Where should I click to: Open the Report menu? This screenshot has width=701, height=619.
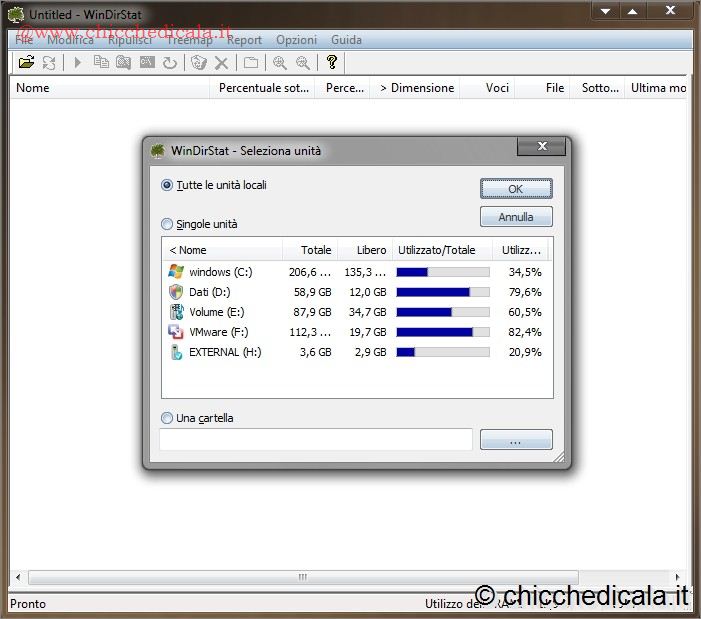[244, 40]
